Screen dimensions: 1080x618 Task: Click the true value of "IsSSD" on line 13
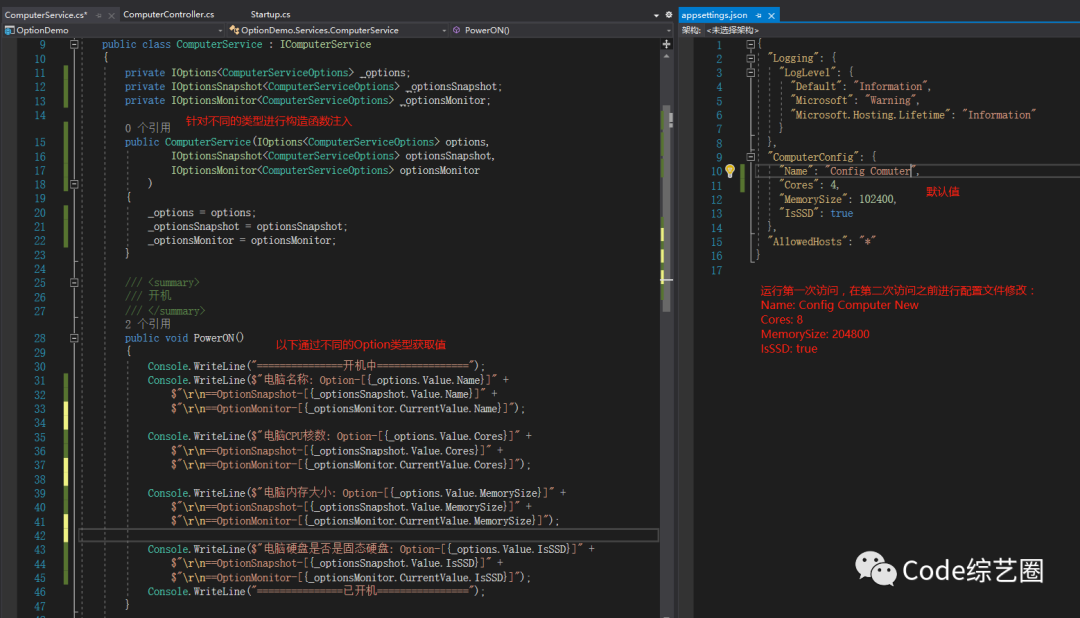click(842, 214)
